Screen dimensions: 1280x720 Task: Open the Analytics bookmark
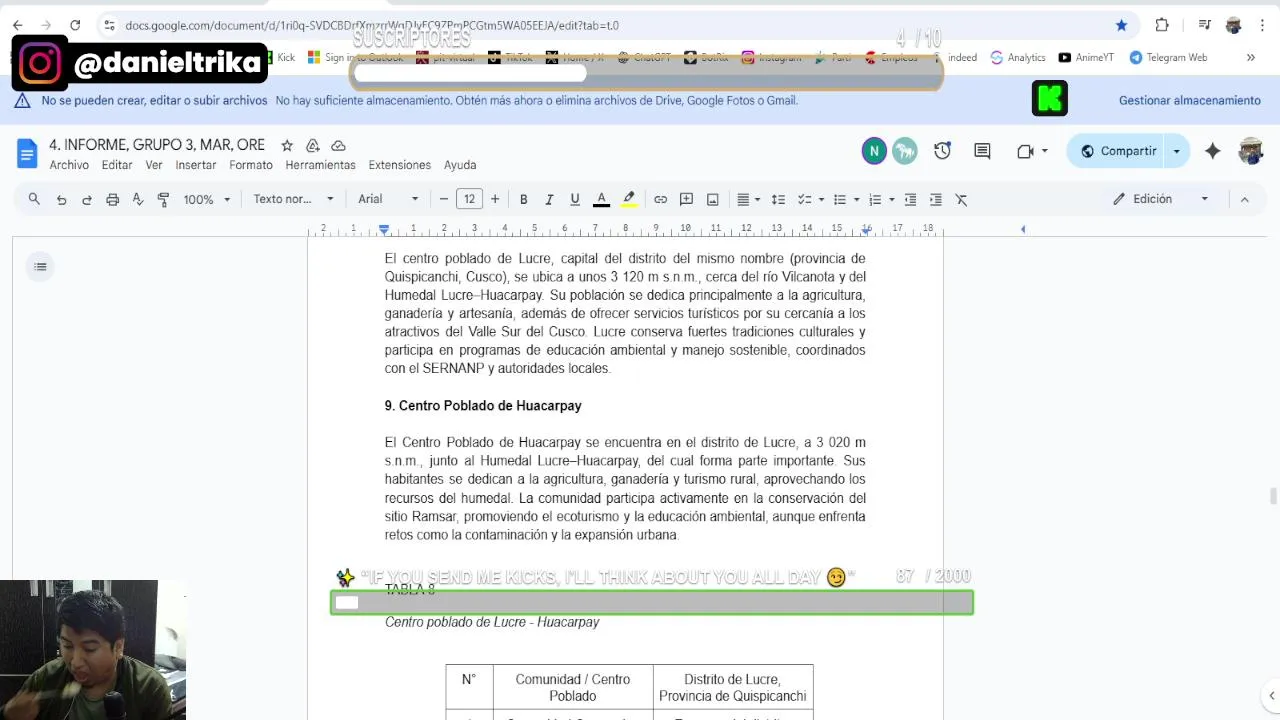point(1018,57)
